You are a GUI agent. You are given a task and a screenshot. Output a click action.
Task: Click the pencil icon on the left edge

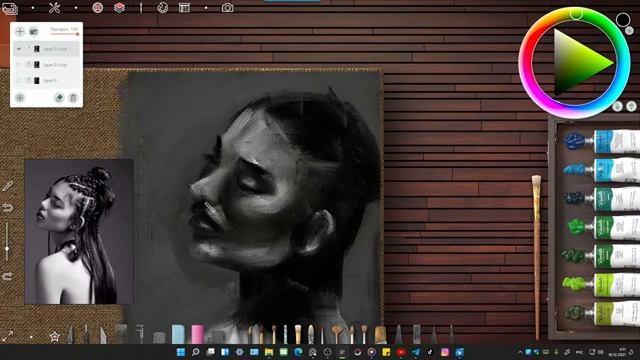click(7, 186)
